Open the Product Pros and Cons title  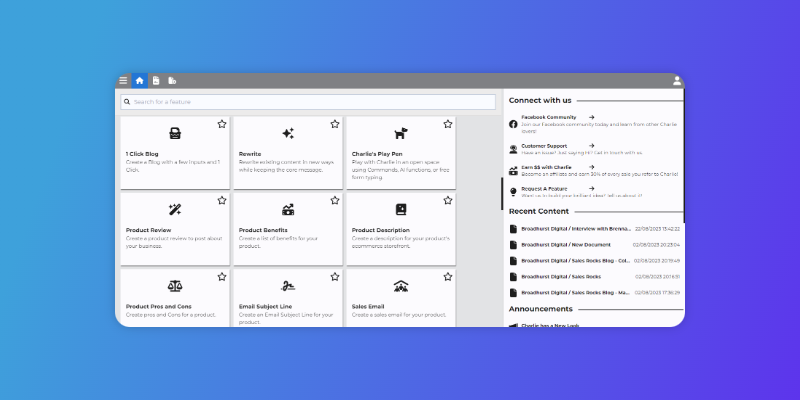coord(159,307)
